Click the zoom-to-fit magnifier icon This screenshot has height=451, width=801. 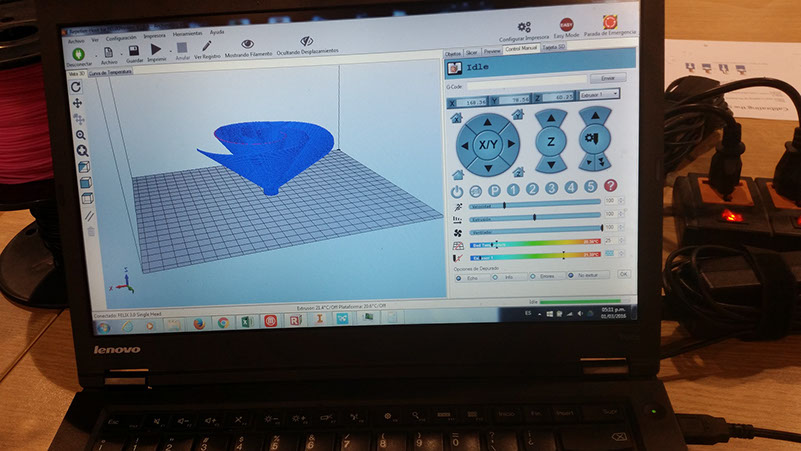pos(82,151)
